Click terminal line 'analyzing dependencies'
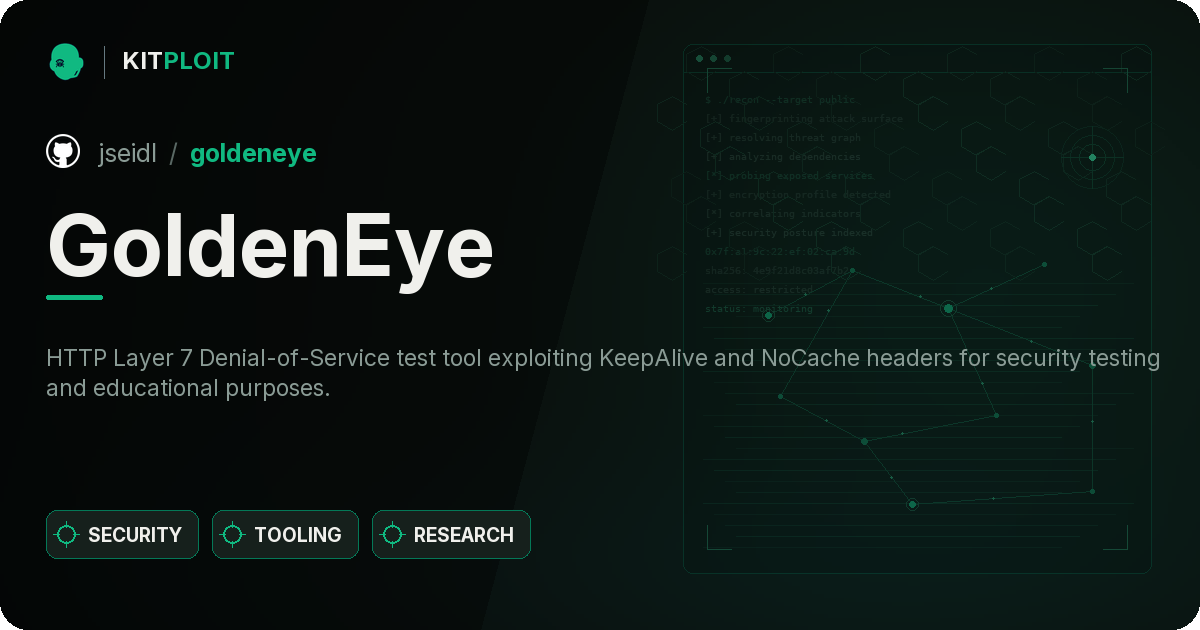This screenshot has width=1200, height=630. pos(783,157)
